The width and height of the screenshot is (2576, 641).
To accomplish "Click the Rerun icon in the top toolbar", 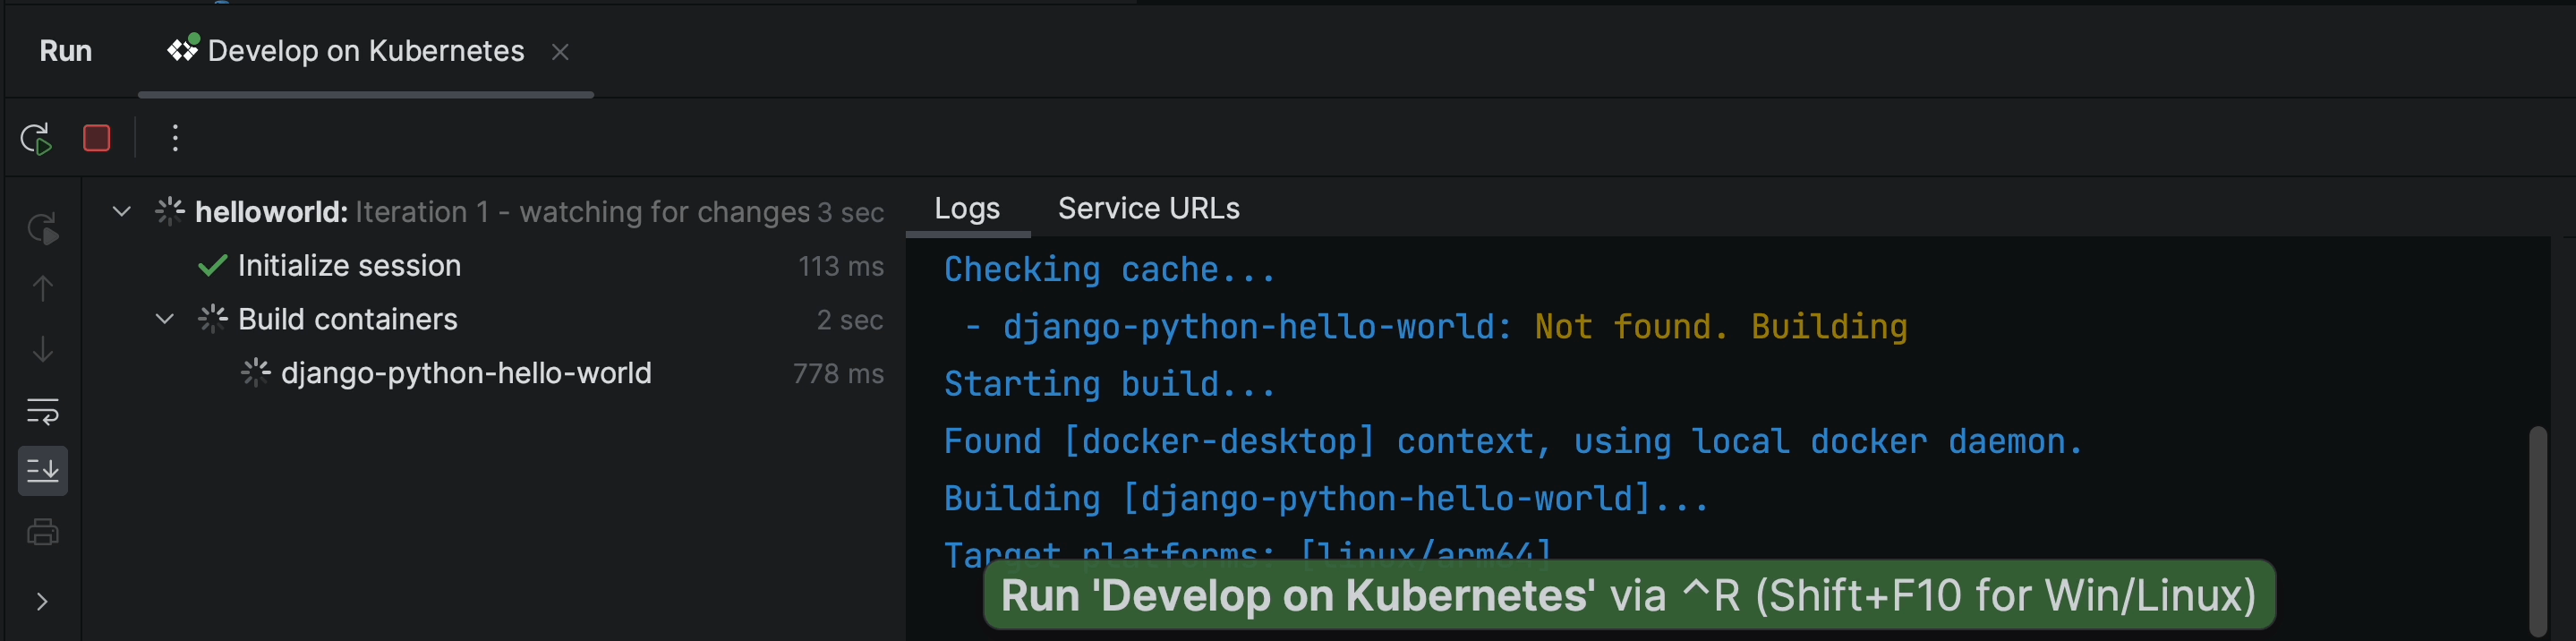I will (36, 138).
